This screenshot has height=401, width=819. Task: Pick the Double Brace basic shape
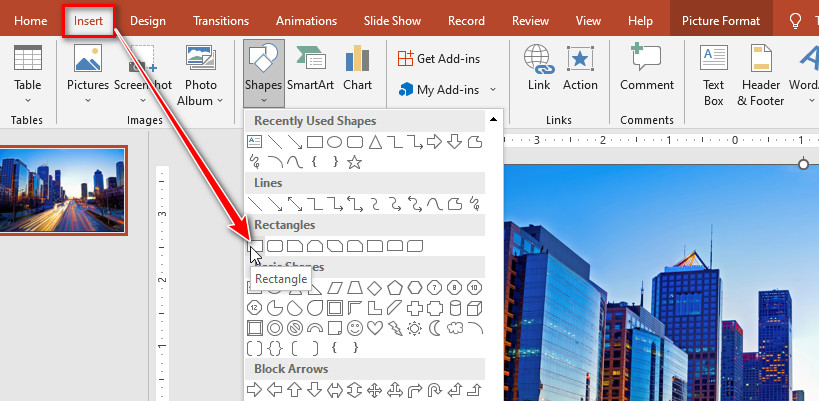tap(275, 348)
